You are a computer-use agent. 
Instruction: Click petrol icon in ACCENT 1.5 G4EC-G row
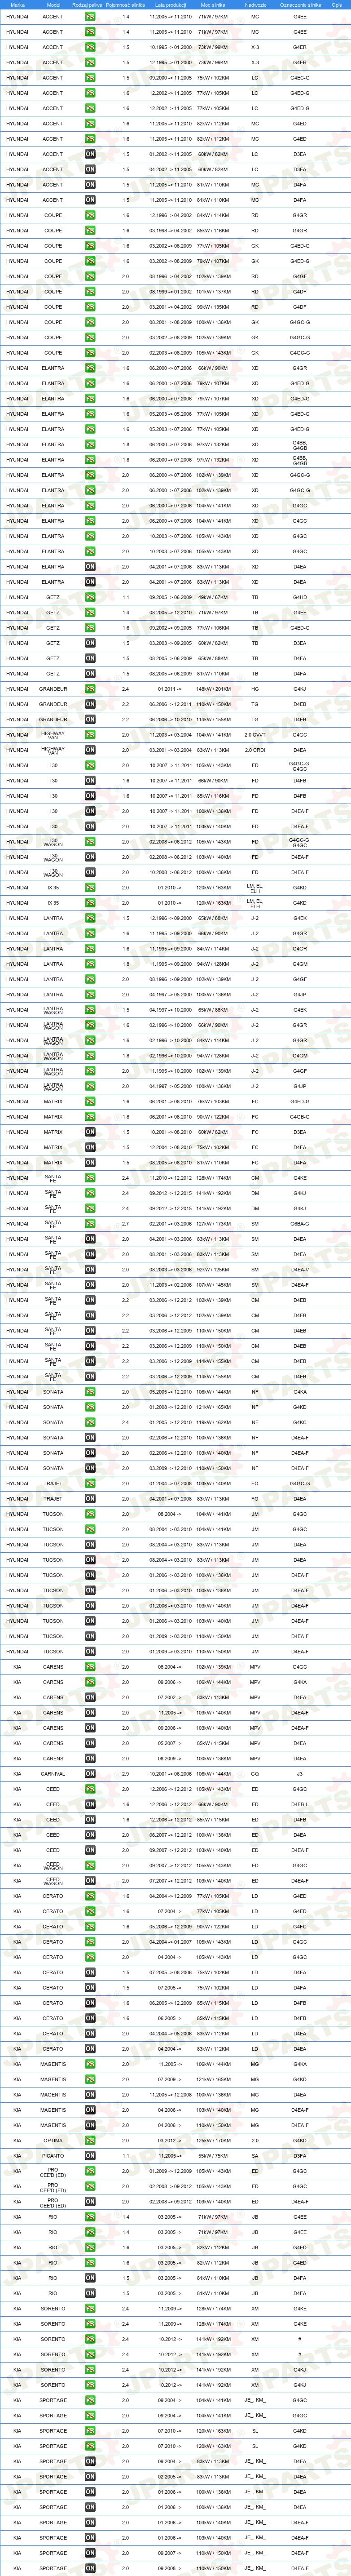click(90, 78)
